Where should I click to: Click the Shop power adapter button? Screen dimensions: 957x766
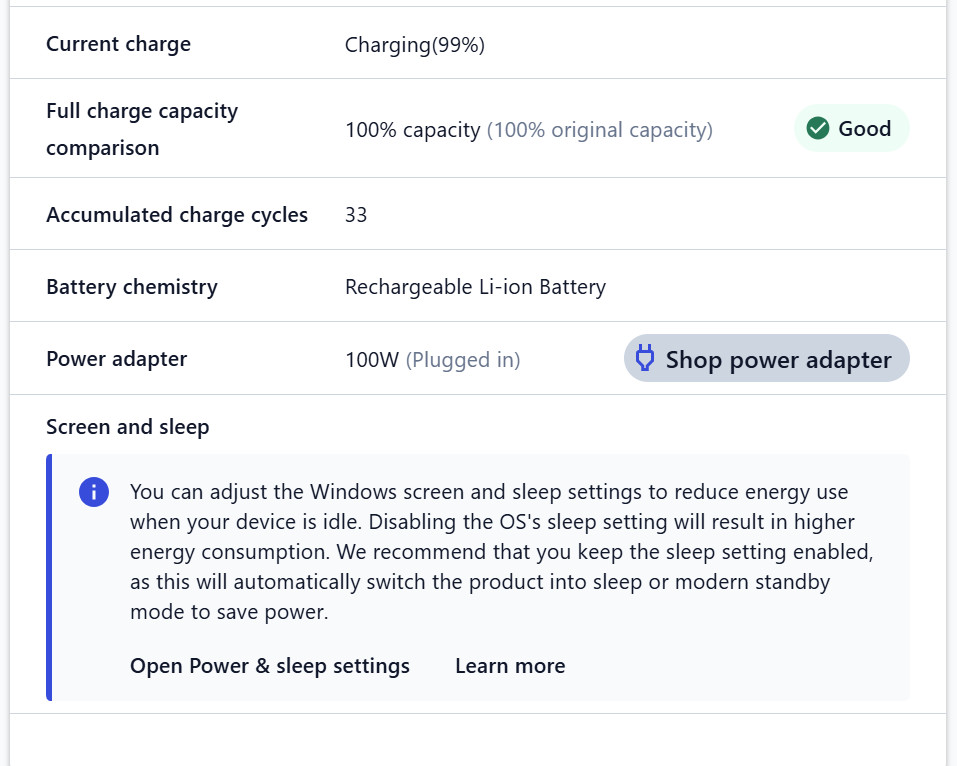point(767,358)
